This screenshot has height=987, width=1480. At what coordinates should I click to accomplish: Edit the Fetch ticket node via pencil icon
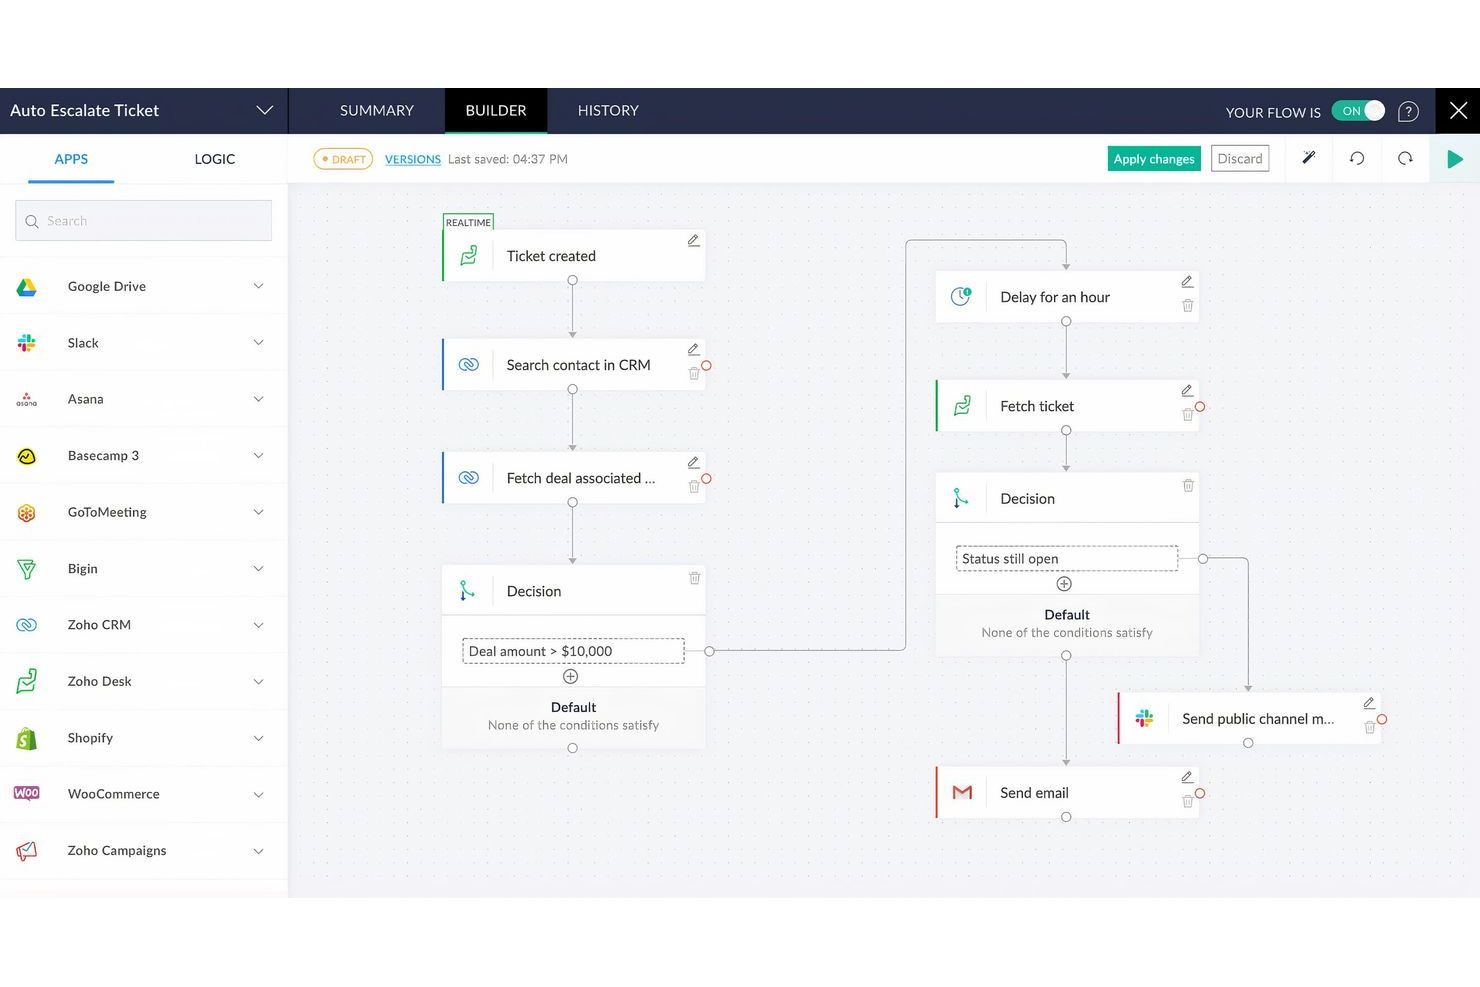click(x=1186, y=390)
